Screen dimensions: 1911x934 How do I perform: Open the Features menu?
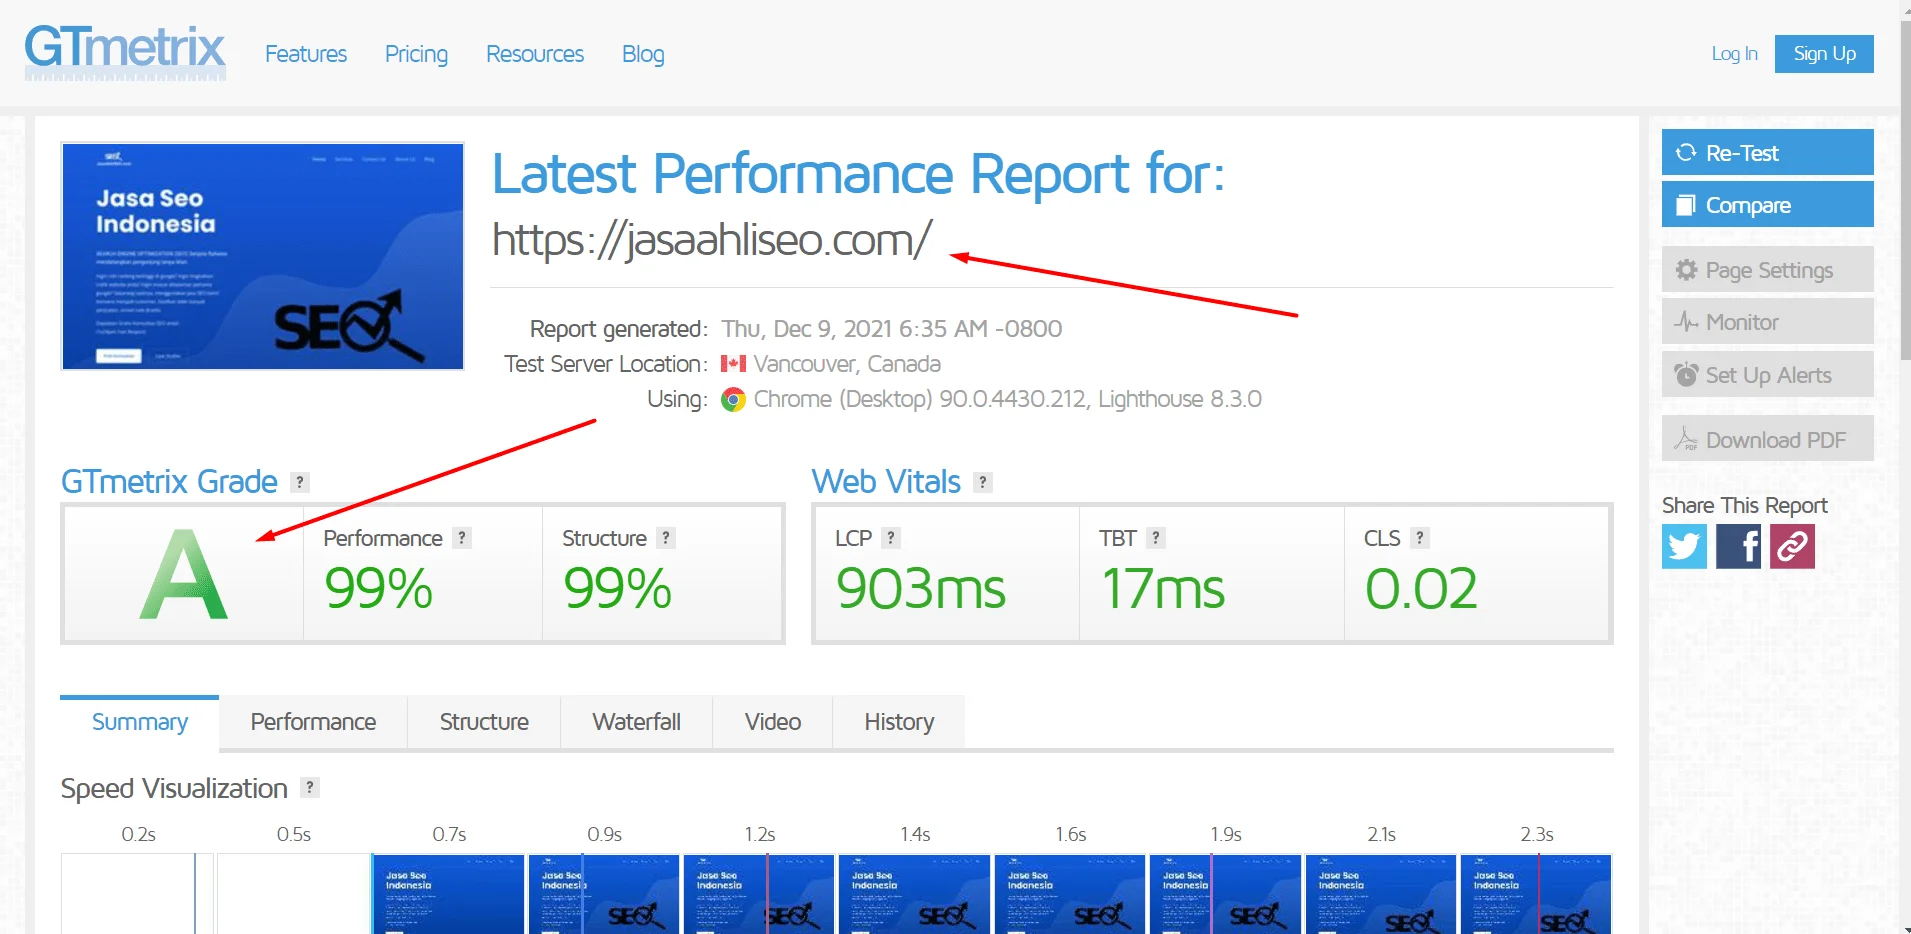tap(306, 54)
